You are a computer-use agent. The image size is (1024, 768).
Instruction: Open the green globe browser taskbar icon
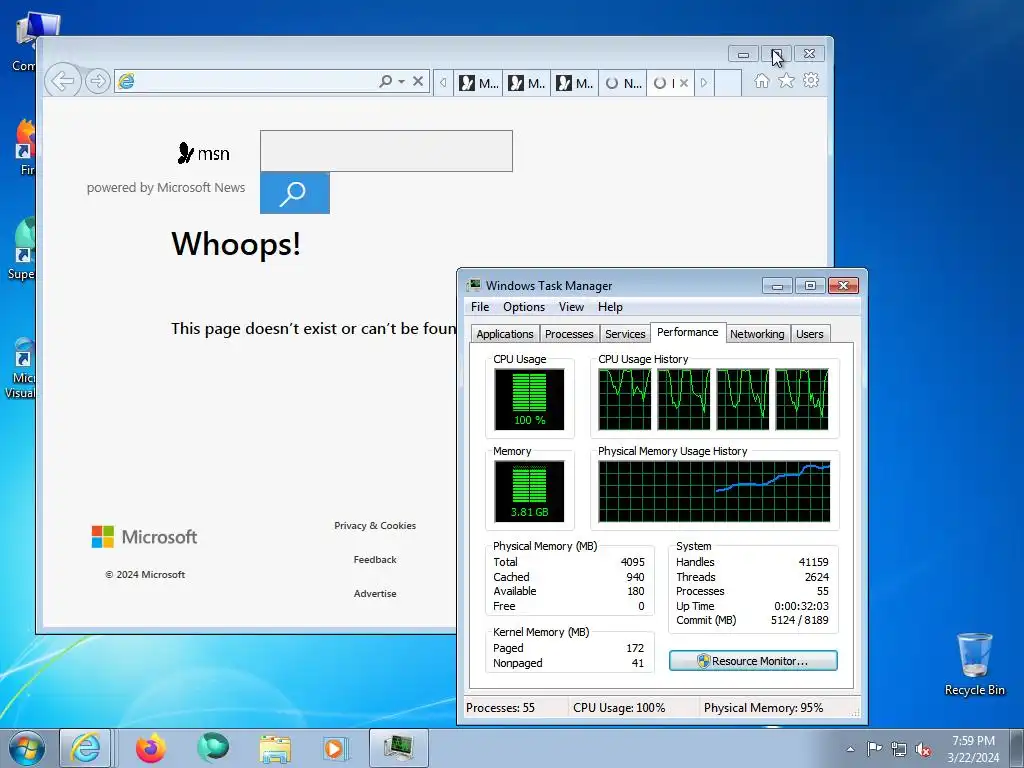pos(213,748)
